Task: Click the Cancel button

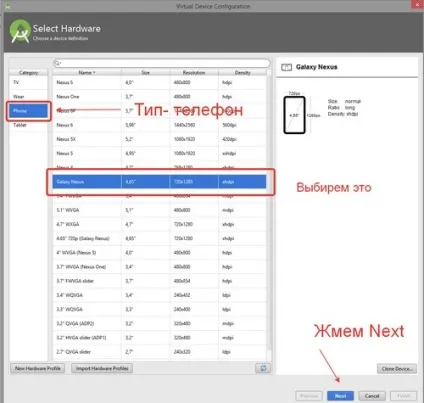Action: pos(372,396)
